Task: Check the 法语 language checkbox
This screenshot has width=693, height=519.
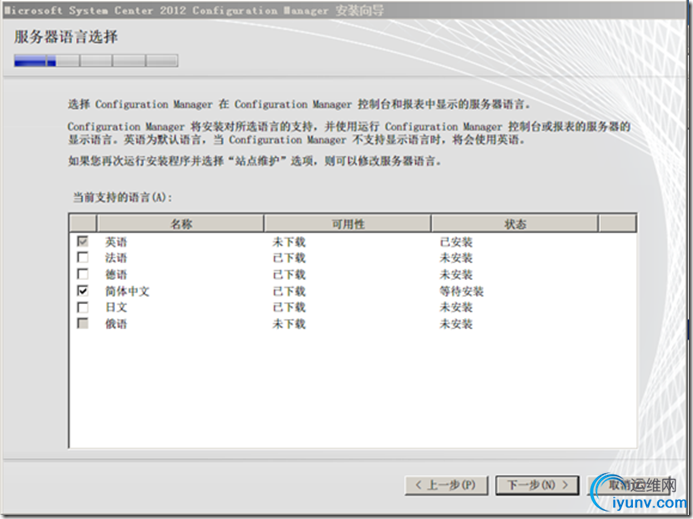Action: click(x=83, y=257)
